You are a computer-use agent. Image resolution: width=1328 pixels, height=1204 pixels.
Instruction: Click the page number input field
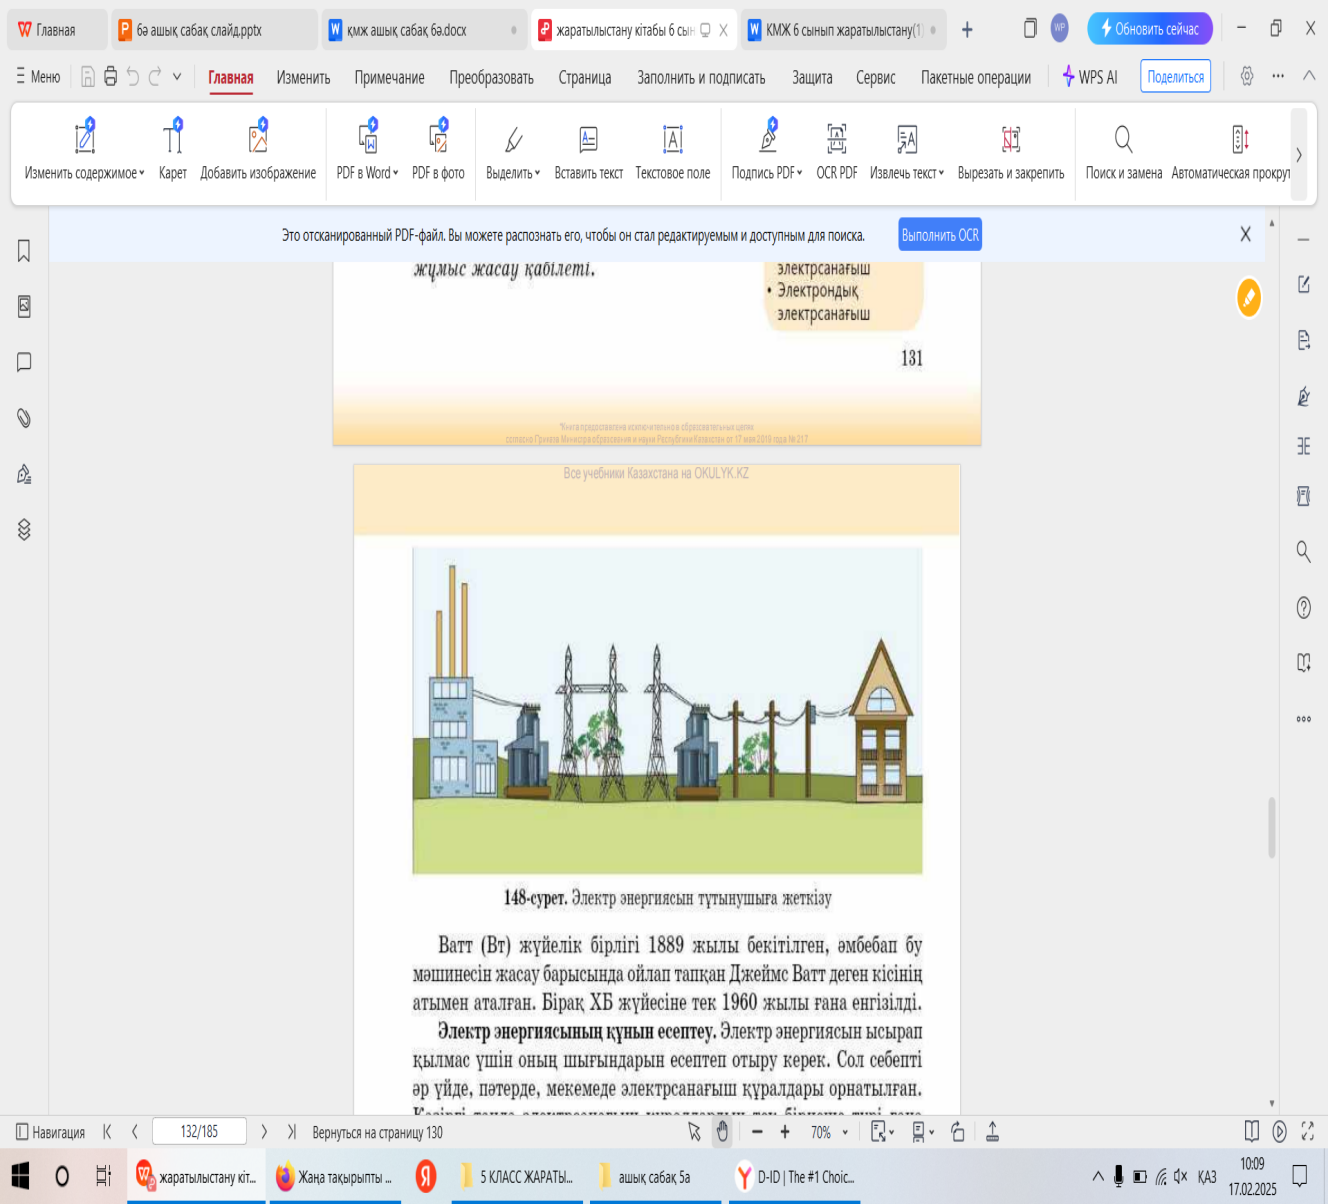pos(199,1132)
